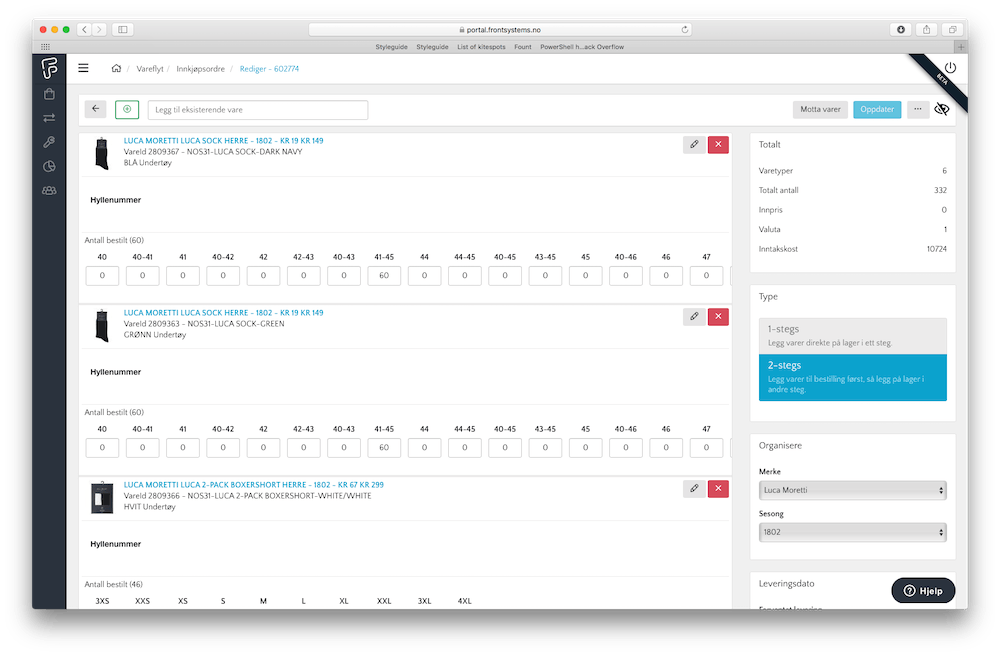Focus the Legg til eksisterende vare field
Screen dimensions: 1000x655
click(258, 110)
